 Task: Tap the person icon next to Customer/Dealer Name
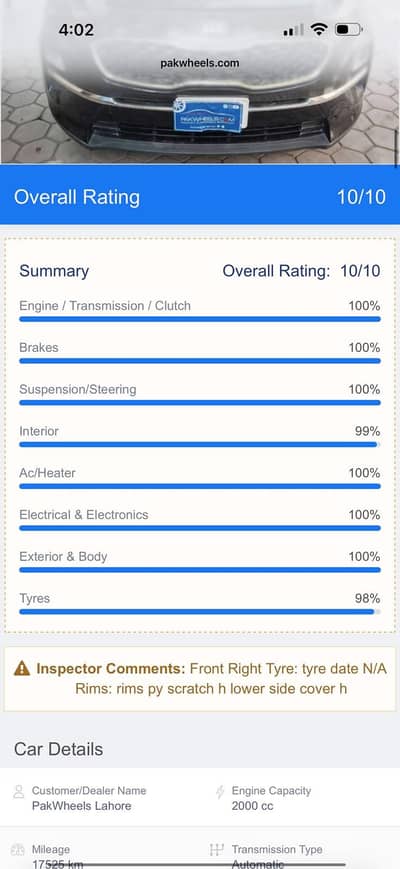[19, 791]
